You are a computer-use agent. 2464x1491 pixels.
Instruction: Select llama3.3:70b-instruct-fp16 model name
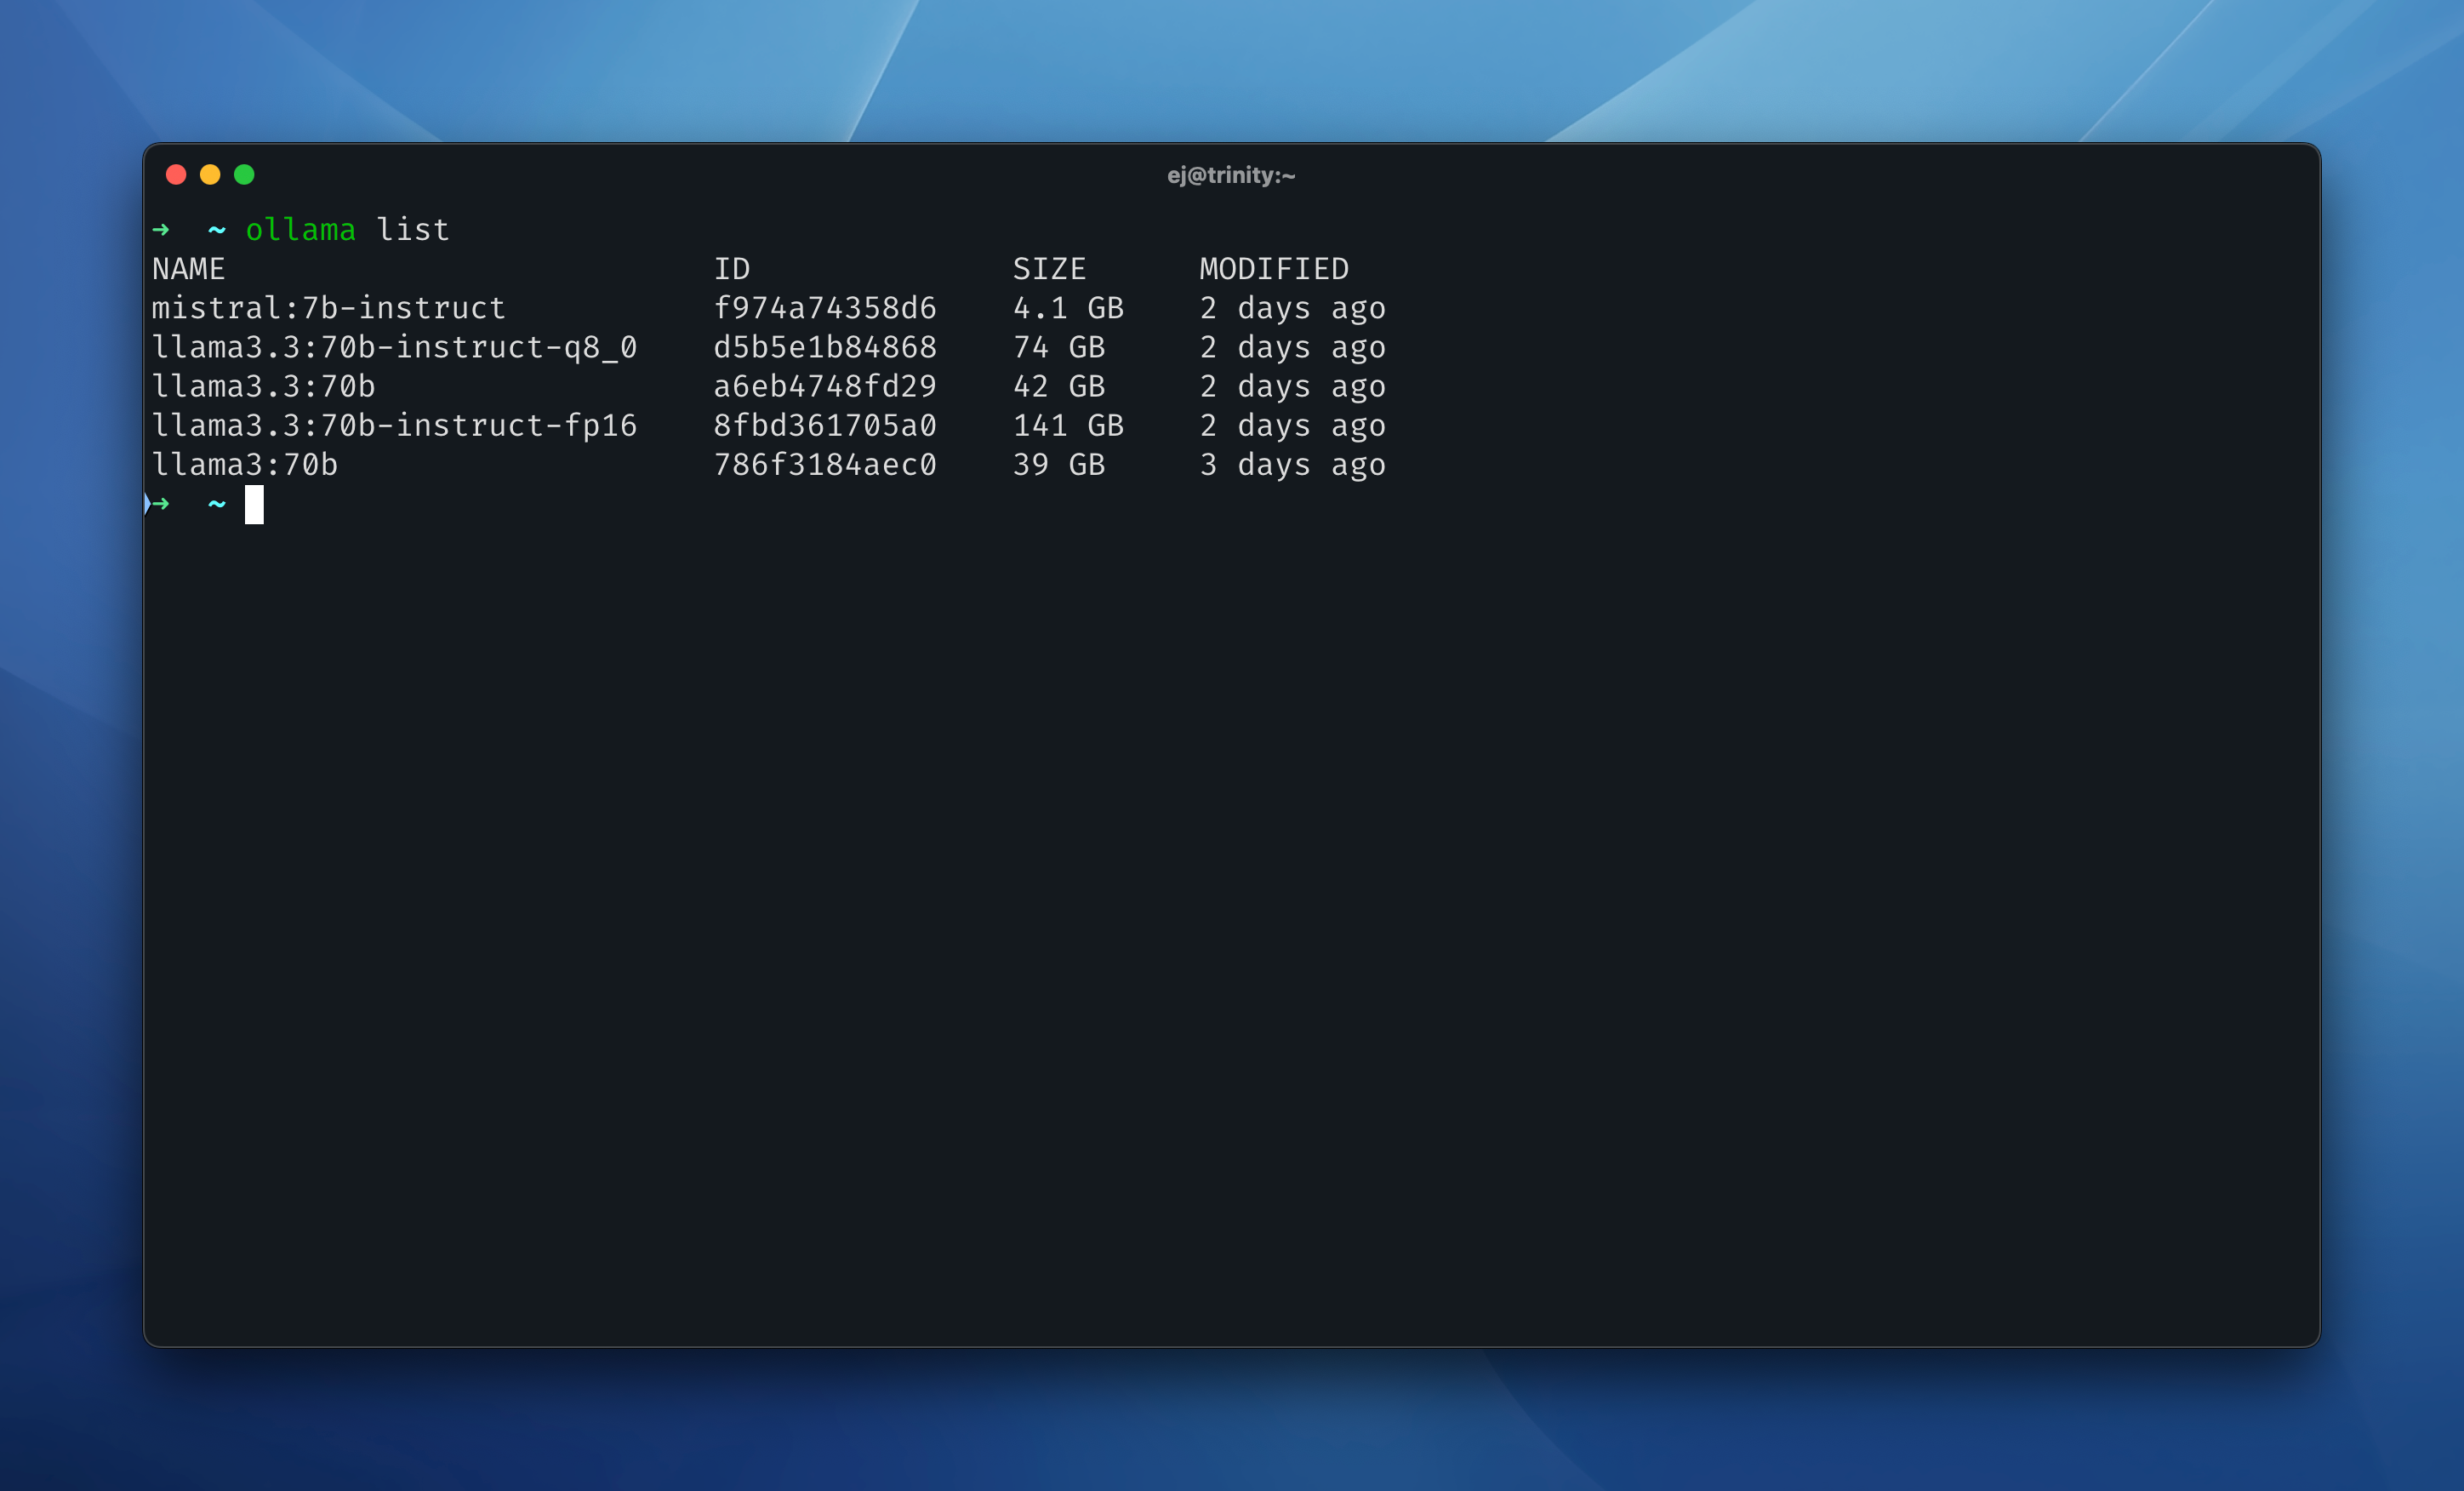[x=394, y=425]
